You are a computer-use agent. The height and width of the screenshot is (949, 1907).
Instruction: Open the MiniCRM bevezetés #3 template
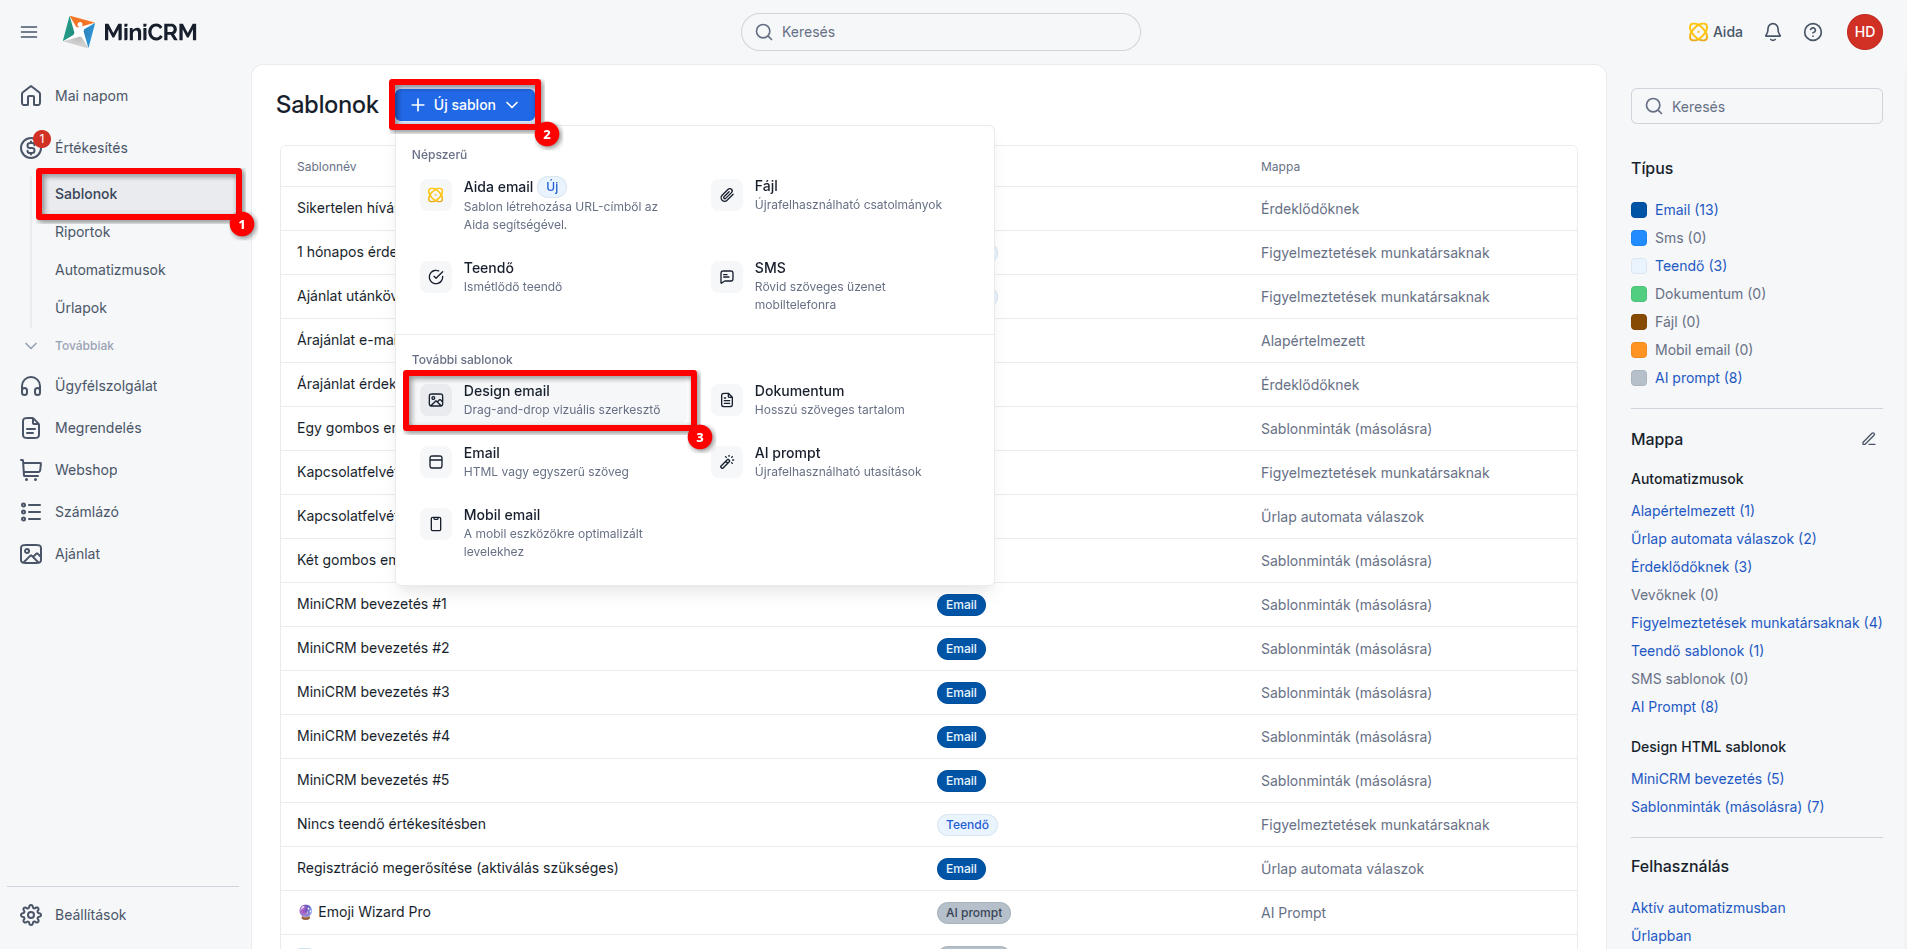coord(373,692)
